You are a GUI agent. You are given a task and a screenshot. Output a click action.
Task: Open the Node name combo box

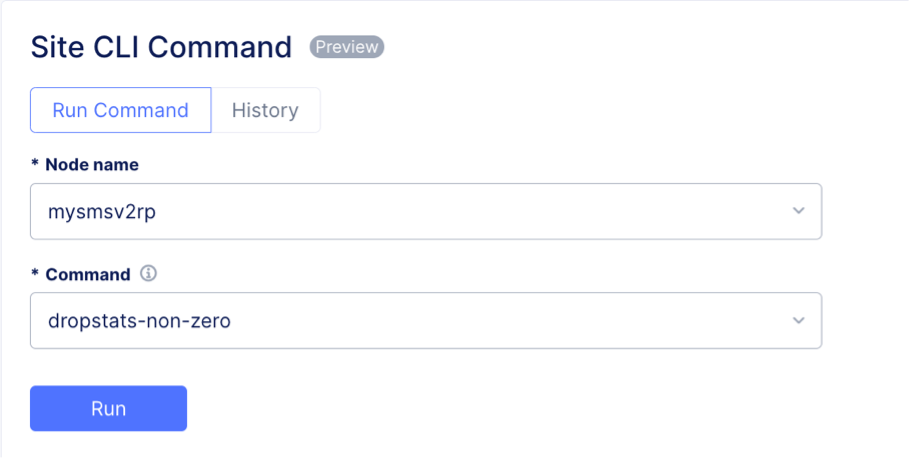pyautogui.click(x=425, y=211)
